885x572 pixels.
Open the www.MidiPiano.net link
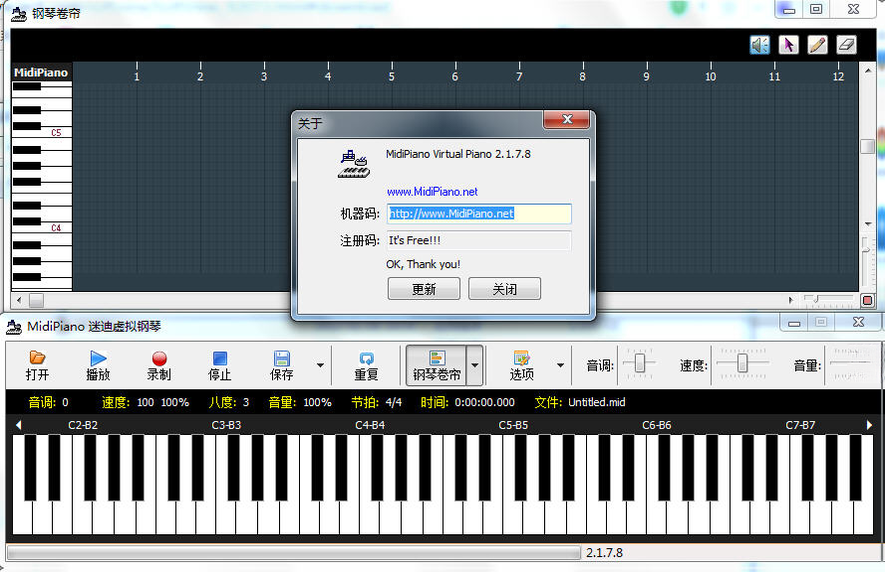click(x=432, y=192)
